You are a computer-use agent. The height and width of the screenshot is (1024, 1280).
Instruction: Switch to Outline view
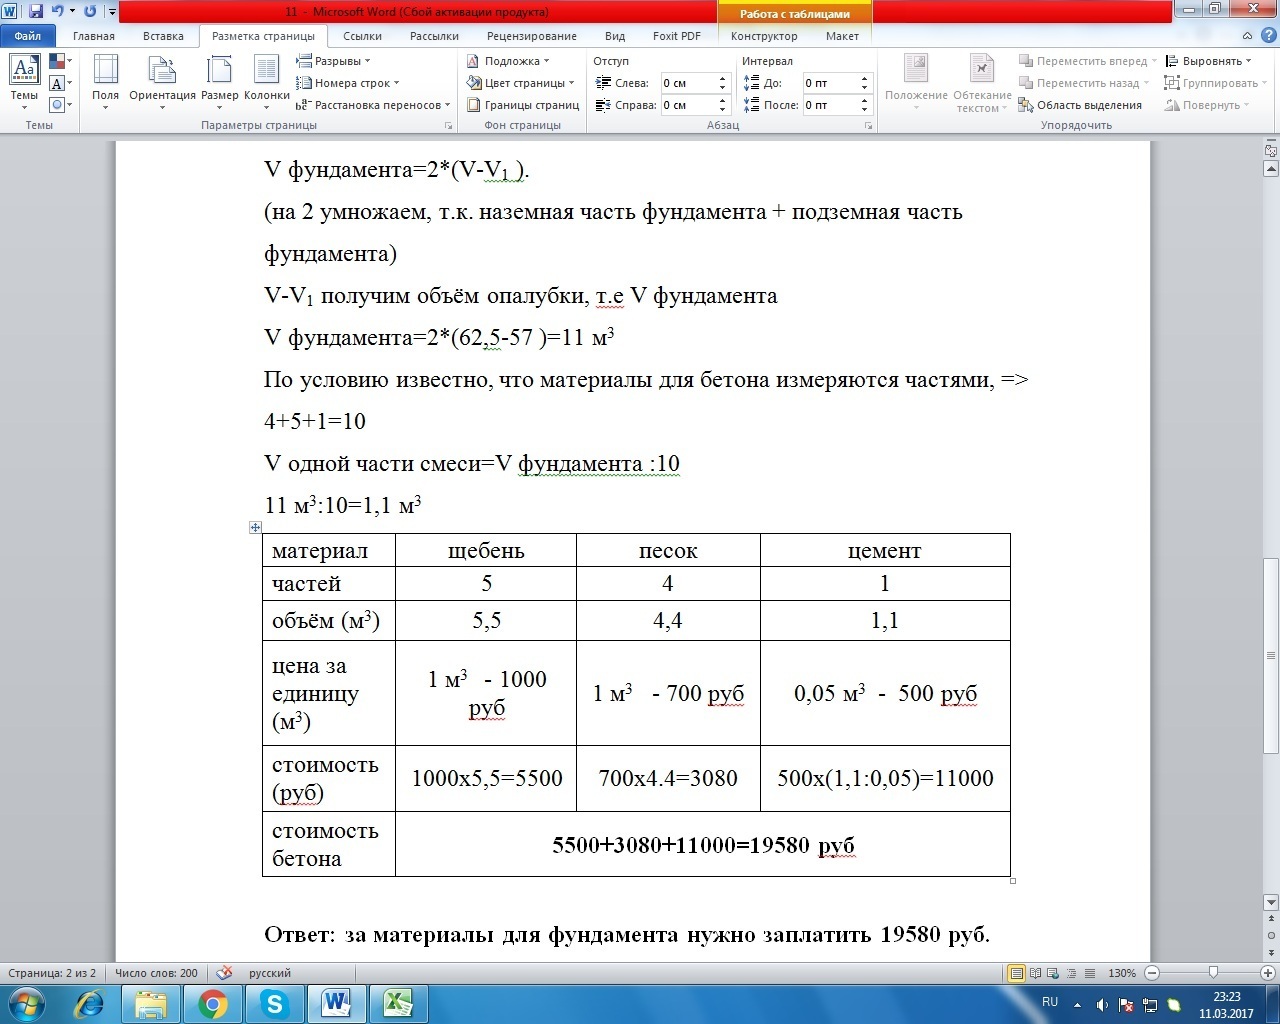1070,973
